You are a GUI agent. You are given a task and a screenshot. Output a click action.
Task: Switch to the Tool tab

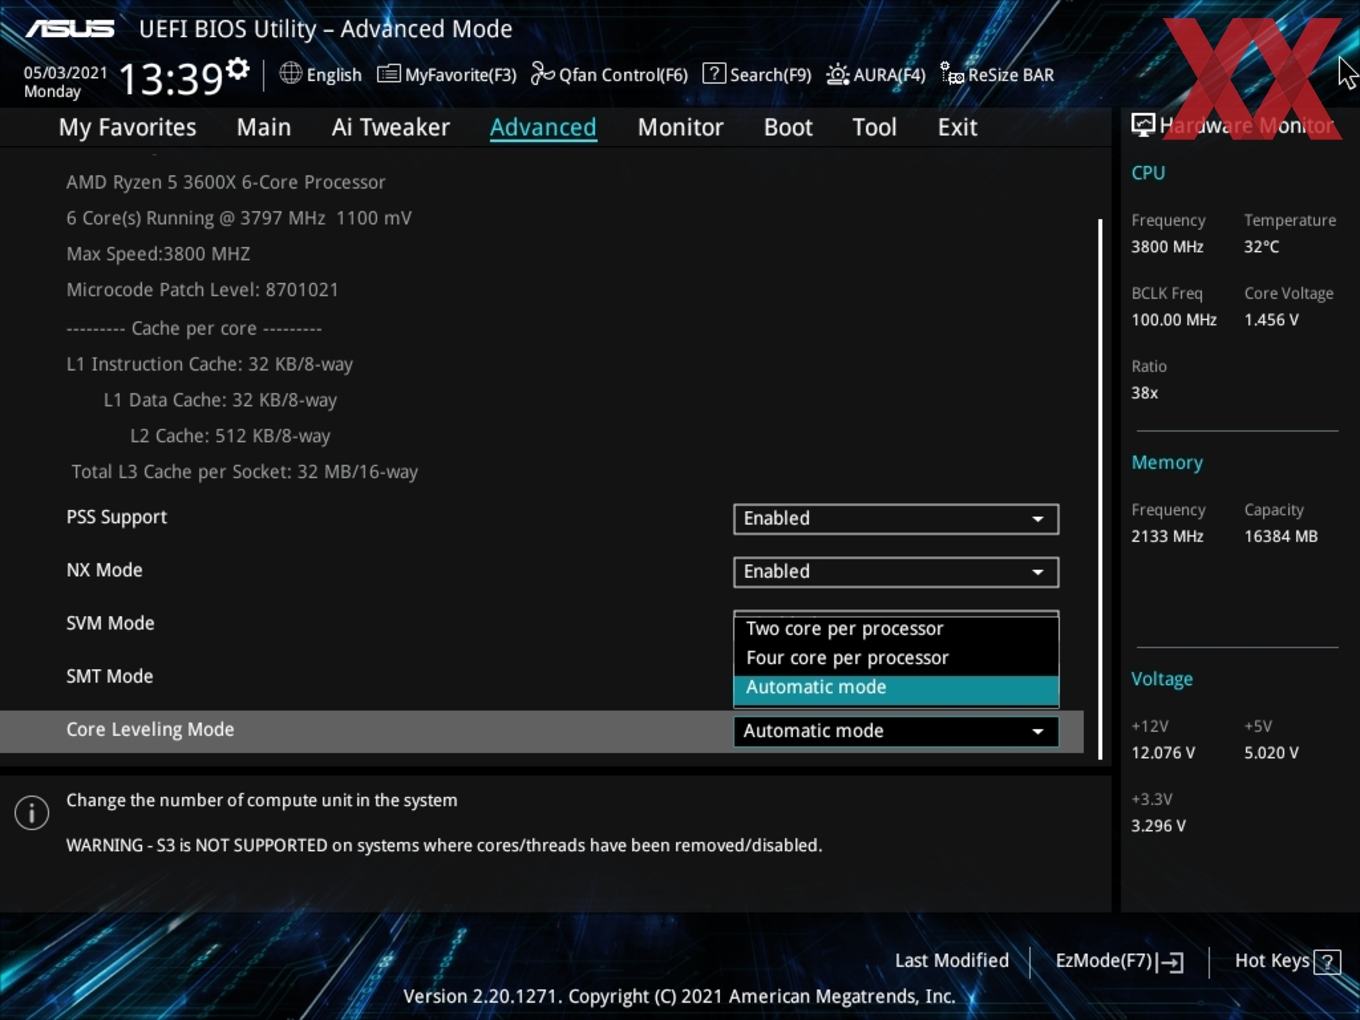click(874, 127)
